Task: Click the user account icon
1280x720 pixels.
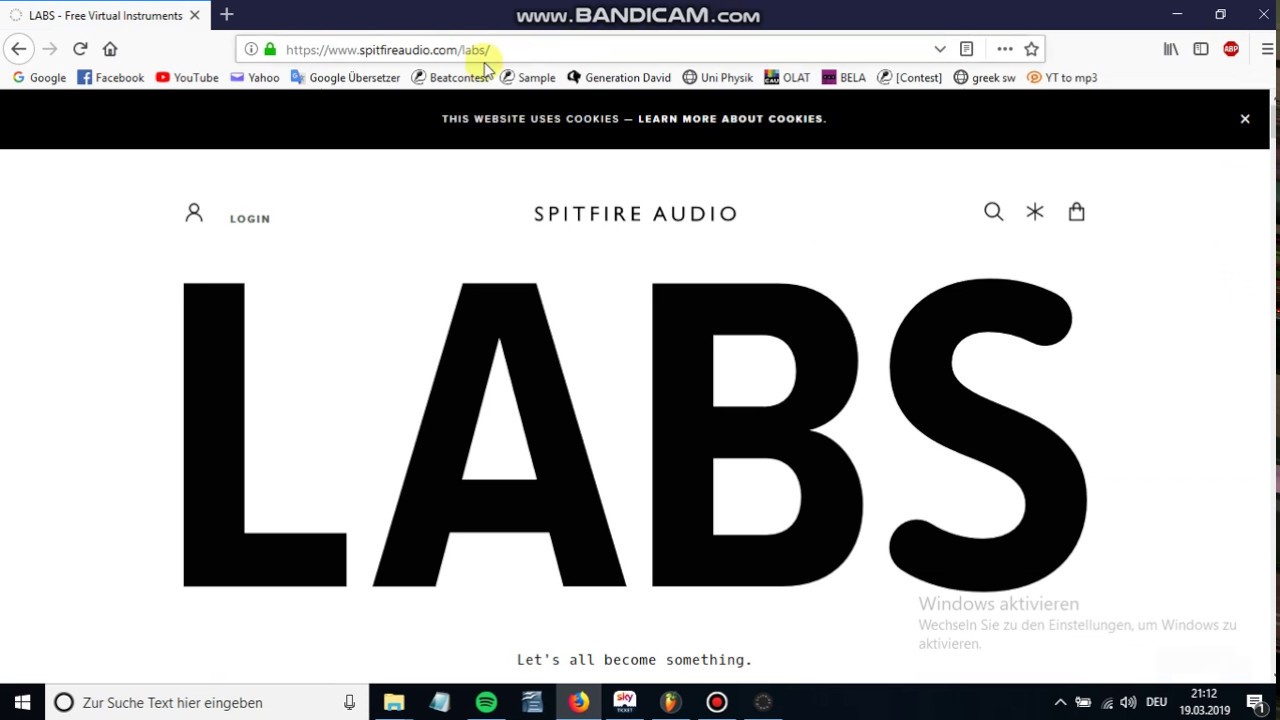Action: click(194, 212)
